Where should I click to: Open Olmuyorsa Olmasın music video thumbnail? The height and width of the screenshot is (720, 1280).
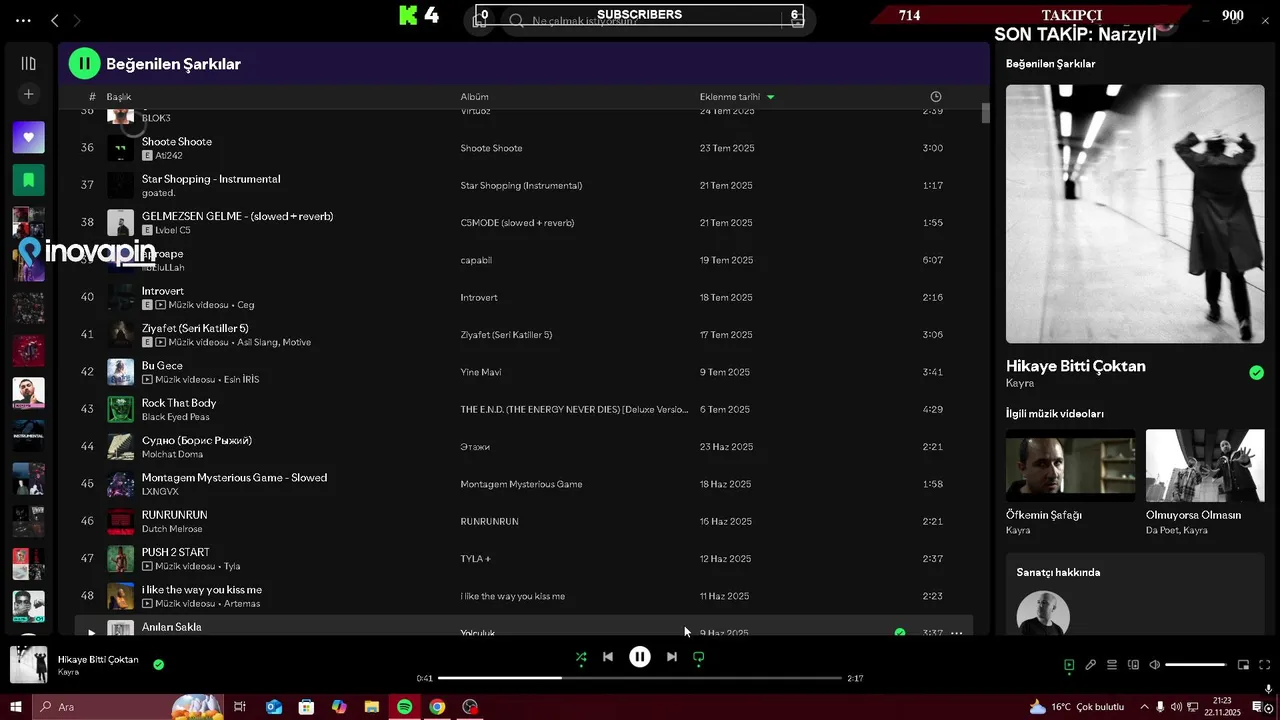1205,465
